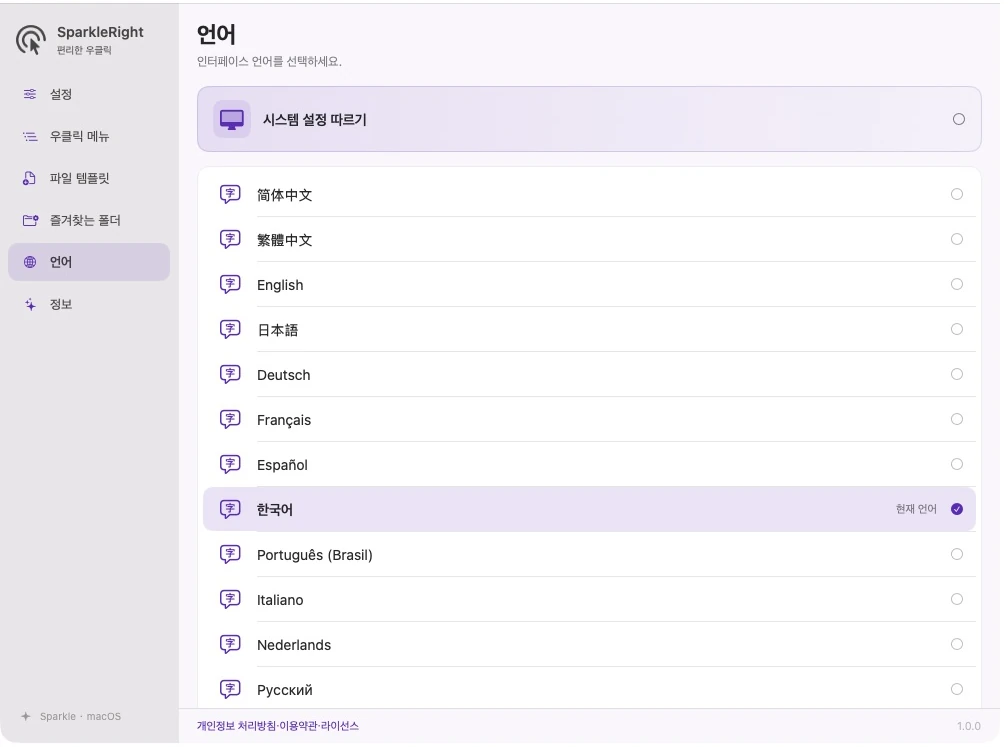Click the English language name
Viewport: 1008px width, 747px height.
click(280, 285)
